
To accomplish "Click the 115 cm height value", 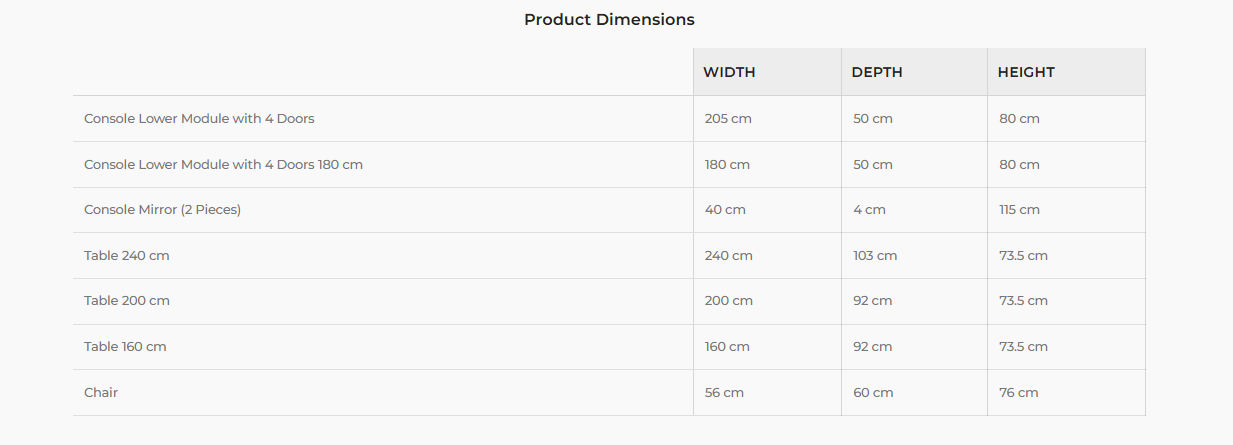I will (1019, 210).
